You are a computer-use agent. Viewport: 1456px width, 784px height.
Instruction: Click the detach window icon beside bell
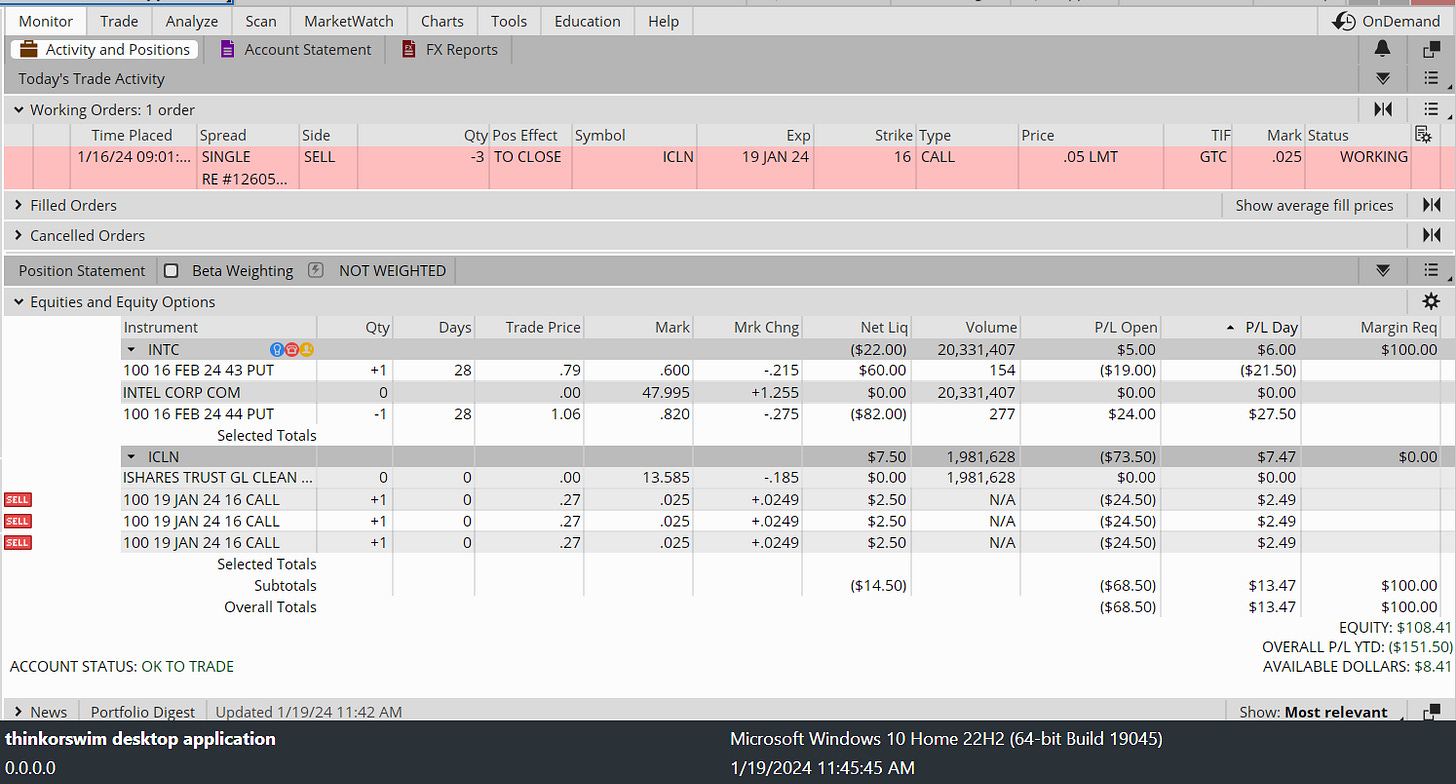pyautogui.click(x=1431, y=49)
